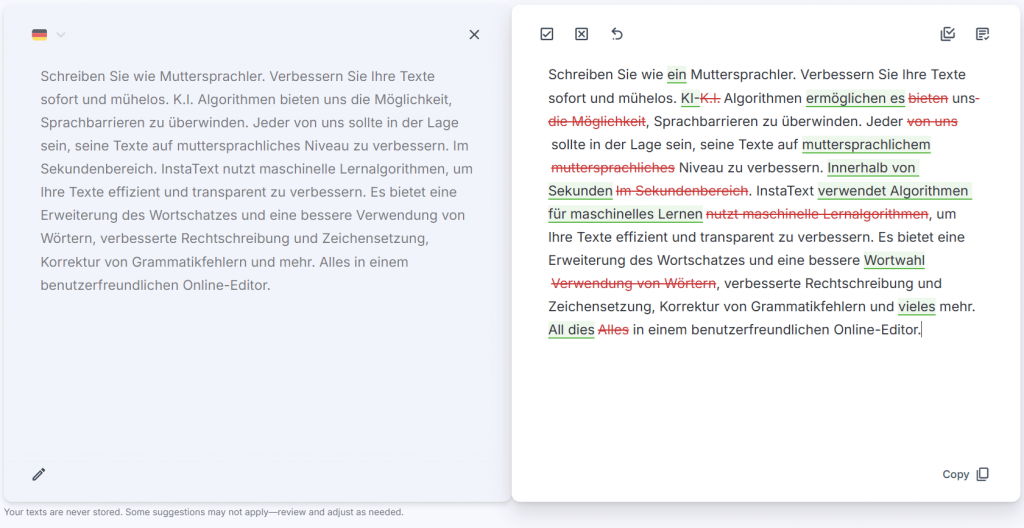
Task: Click deleted "nutzt maschinelle Lernalgorithmen"
Action: 817,214
